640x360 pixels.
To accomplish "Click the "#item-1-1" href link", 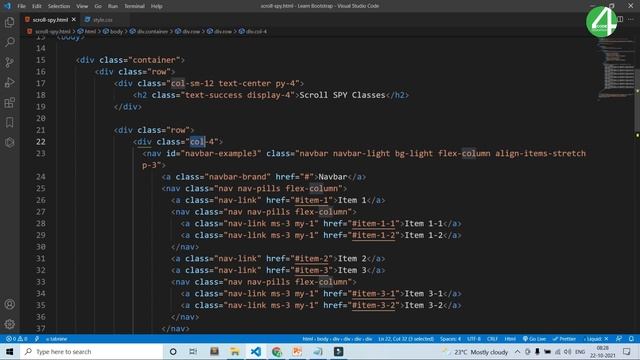I will click(x=373, y=224).
